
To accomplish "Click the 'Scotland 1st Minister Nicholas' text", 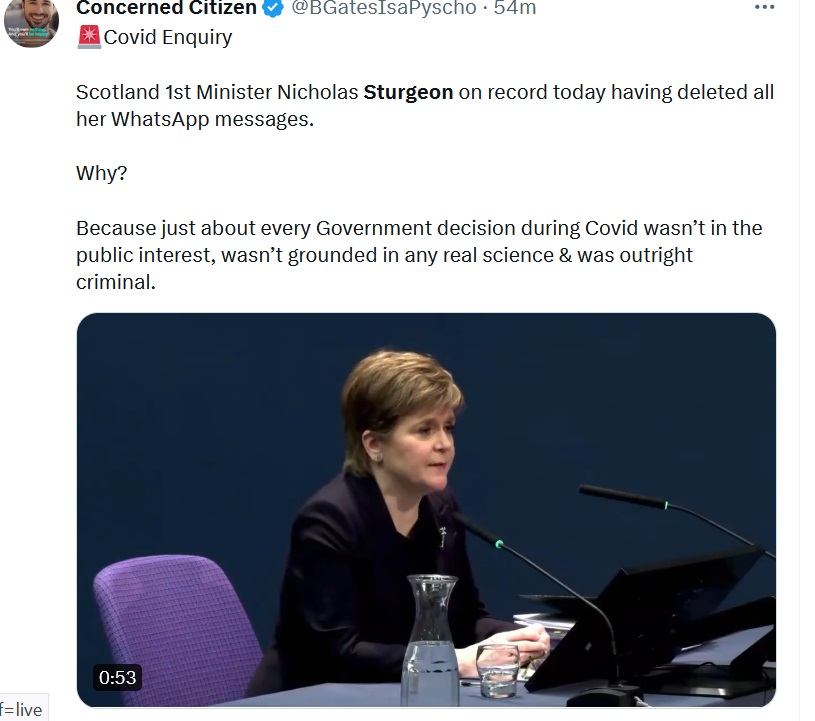I will (217, 93).
